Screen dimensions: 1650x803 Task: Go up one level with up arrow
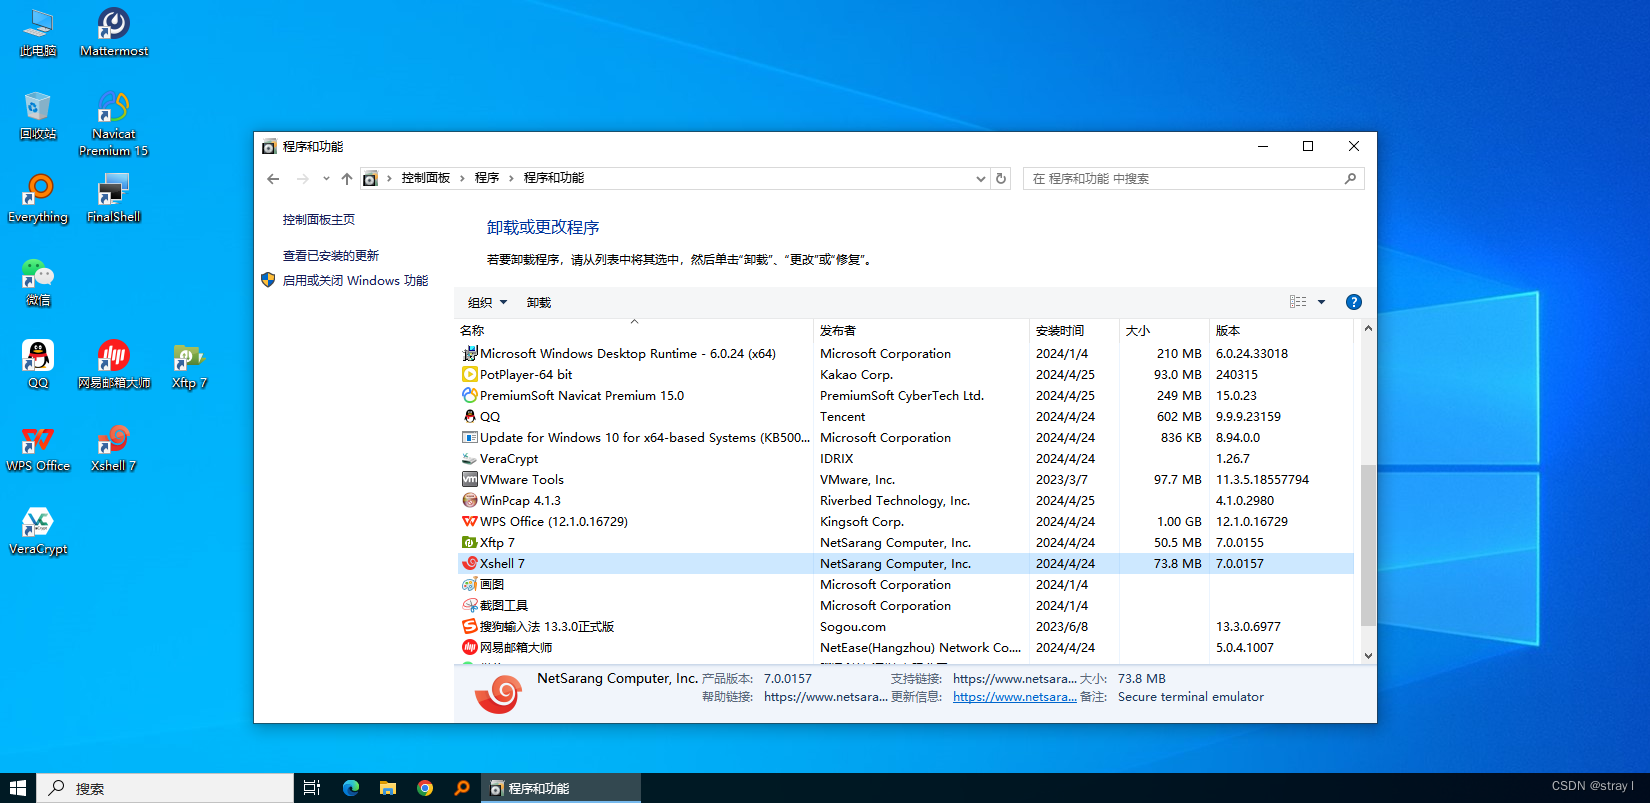[x=347, y=178]
